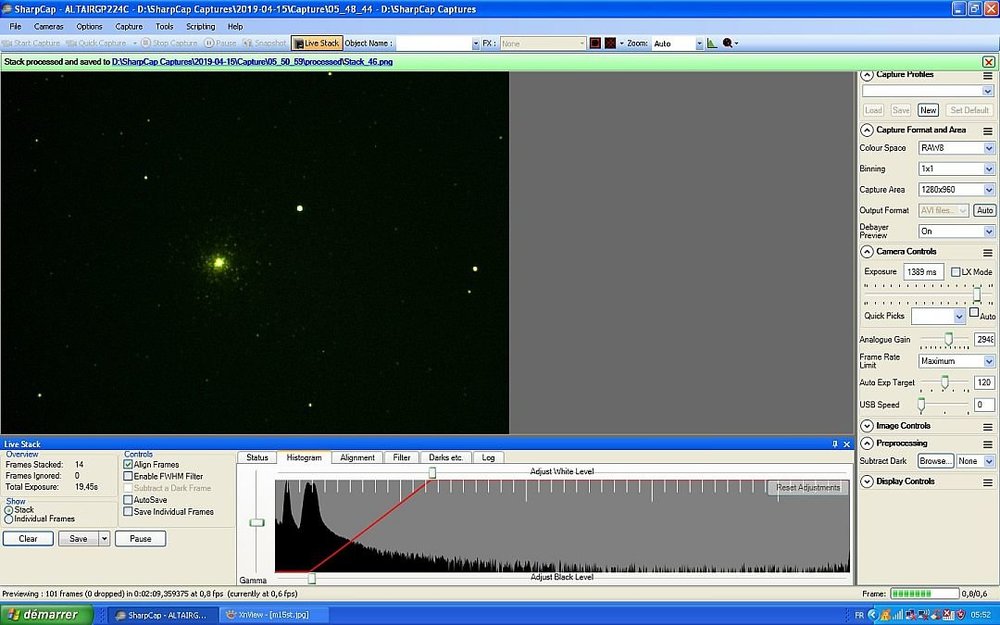Enable the AutoSave checkbox
This screenshot has width=1000, height=625.
point(126,499)
